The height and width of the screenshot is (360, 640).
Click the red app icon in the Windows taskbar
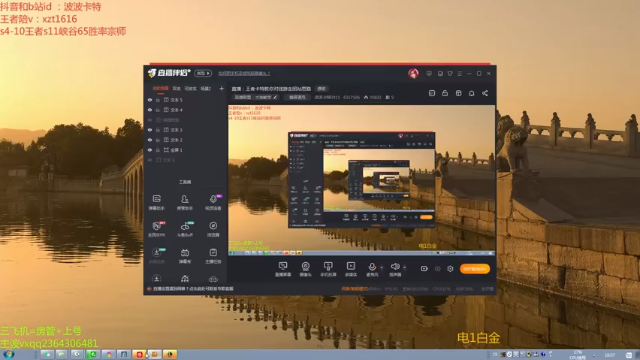pyautogui.click(x=139, y=354)
